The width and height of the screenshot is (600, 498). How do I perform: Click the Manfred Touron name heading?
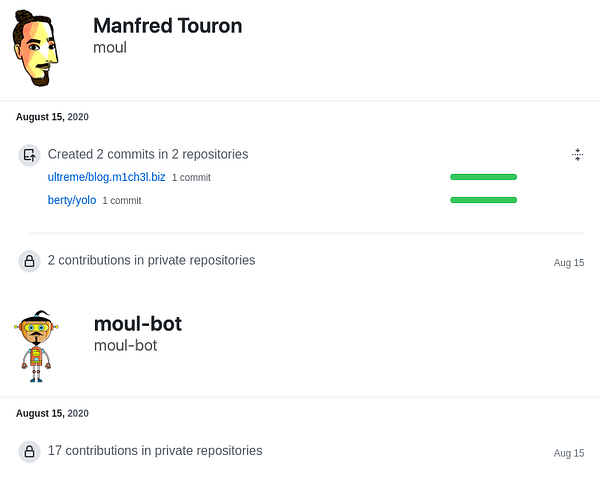(167, 26)
